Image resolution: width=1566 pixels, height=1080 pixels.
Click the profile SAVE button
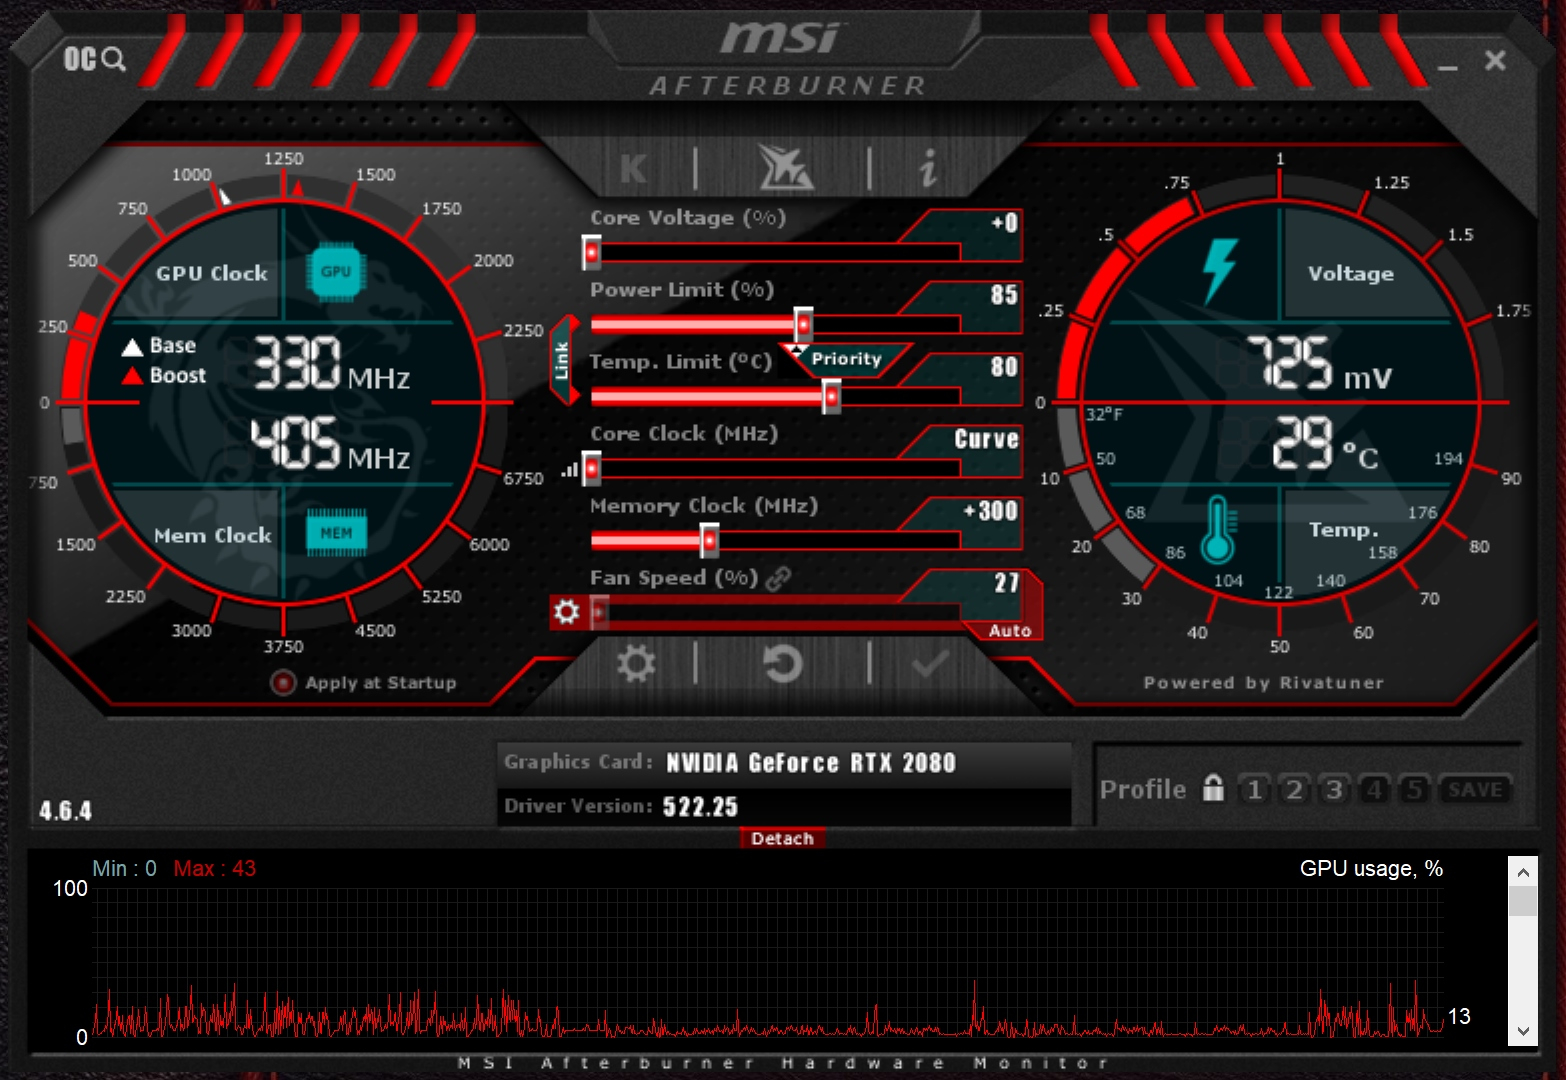[1475, 790]
